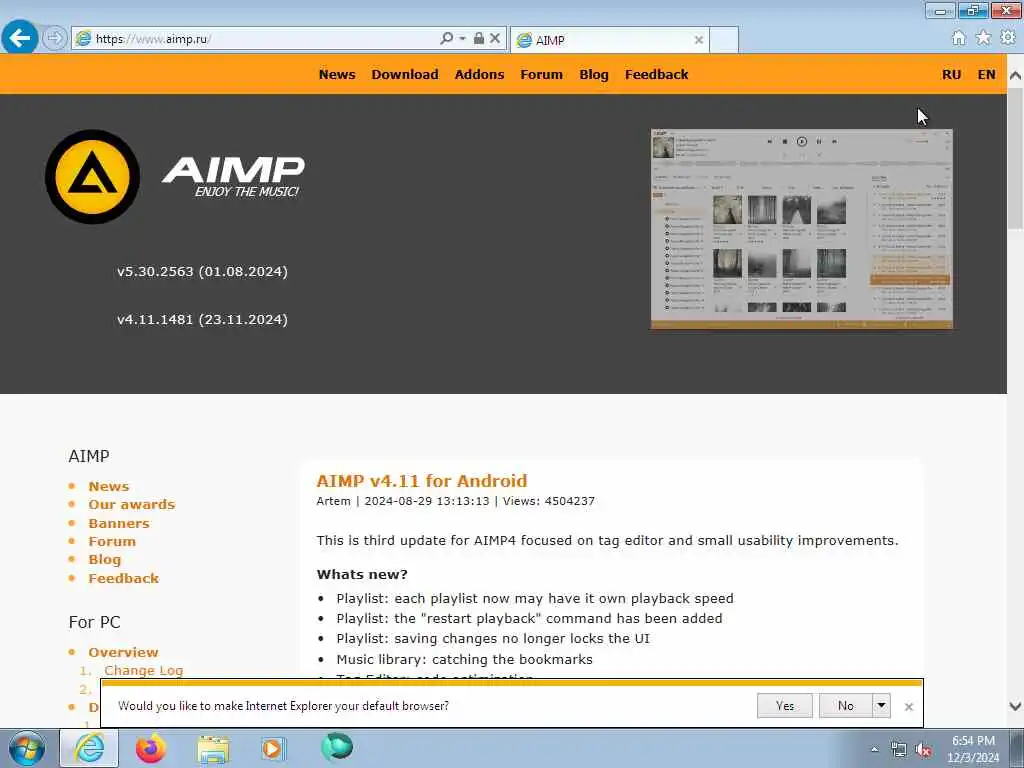View the security lock icon info
Viewport: 1024px width, 768px height.
(479, 39)
